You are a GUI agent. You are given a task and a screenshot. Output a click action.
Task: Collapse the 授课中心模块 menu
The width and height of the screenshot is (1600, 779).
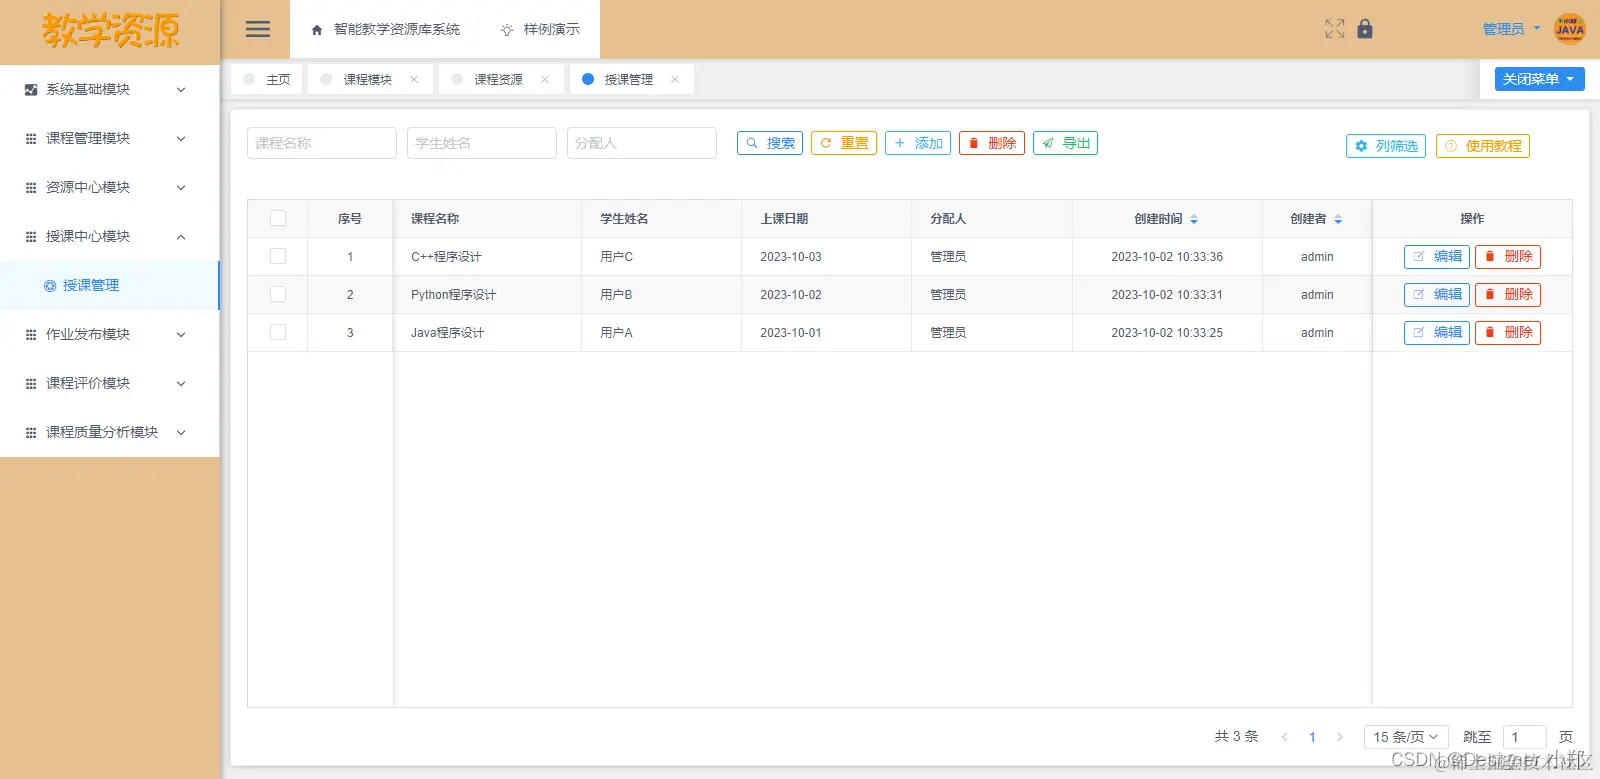coord(110,236)
